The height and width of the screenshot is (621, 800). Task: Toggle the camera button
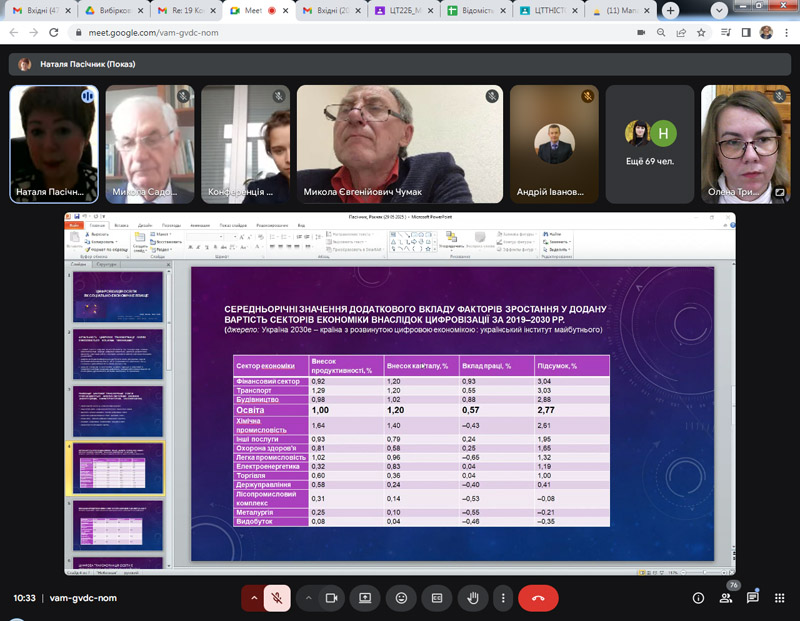tap(329, 598)
